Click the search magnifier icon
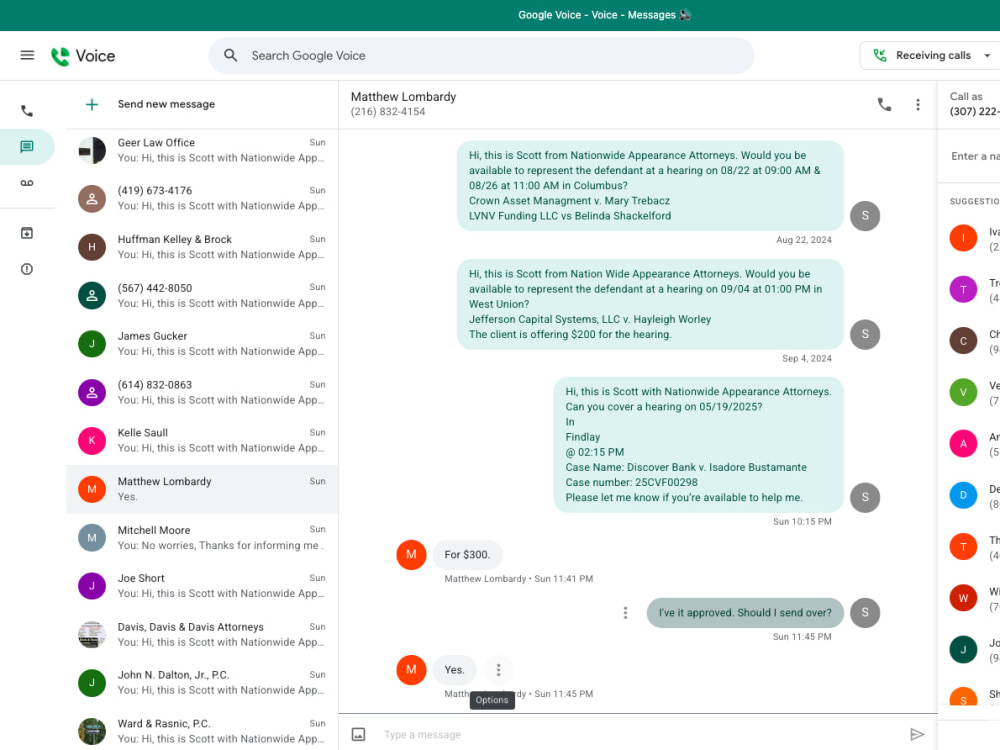This screenshot has height=750, width=1000. point(230,55)
